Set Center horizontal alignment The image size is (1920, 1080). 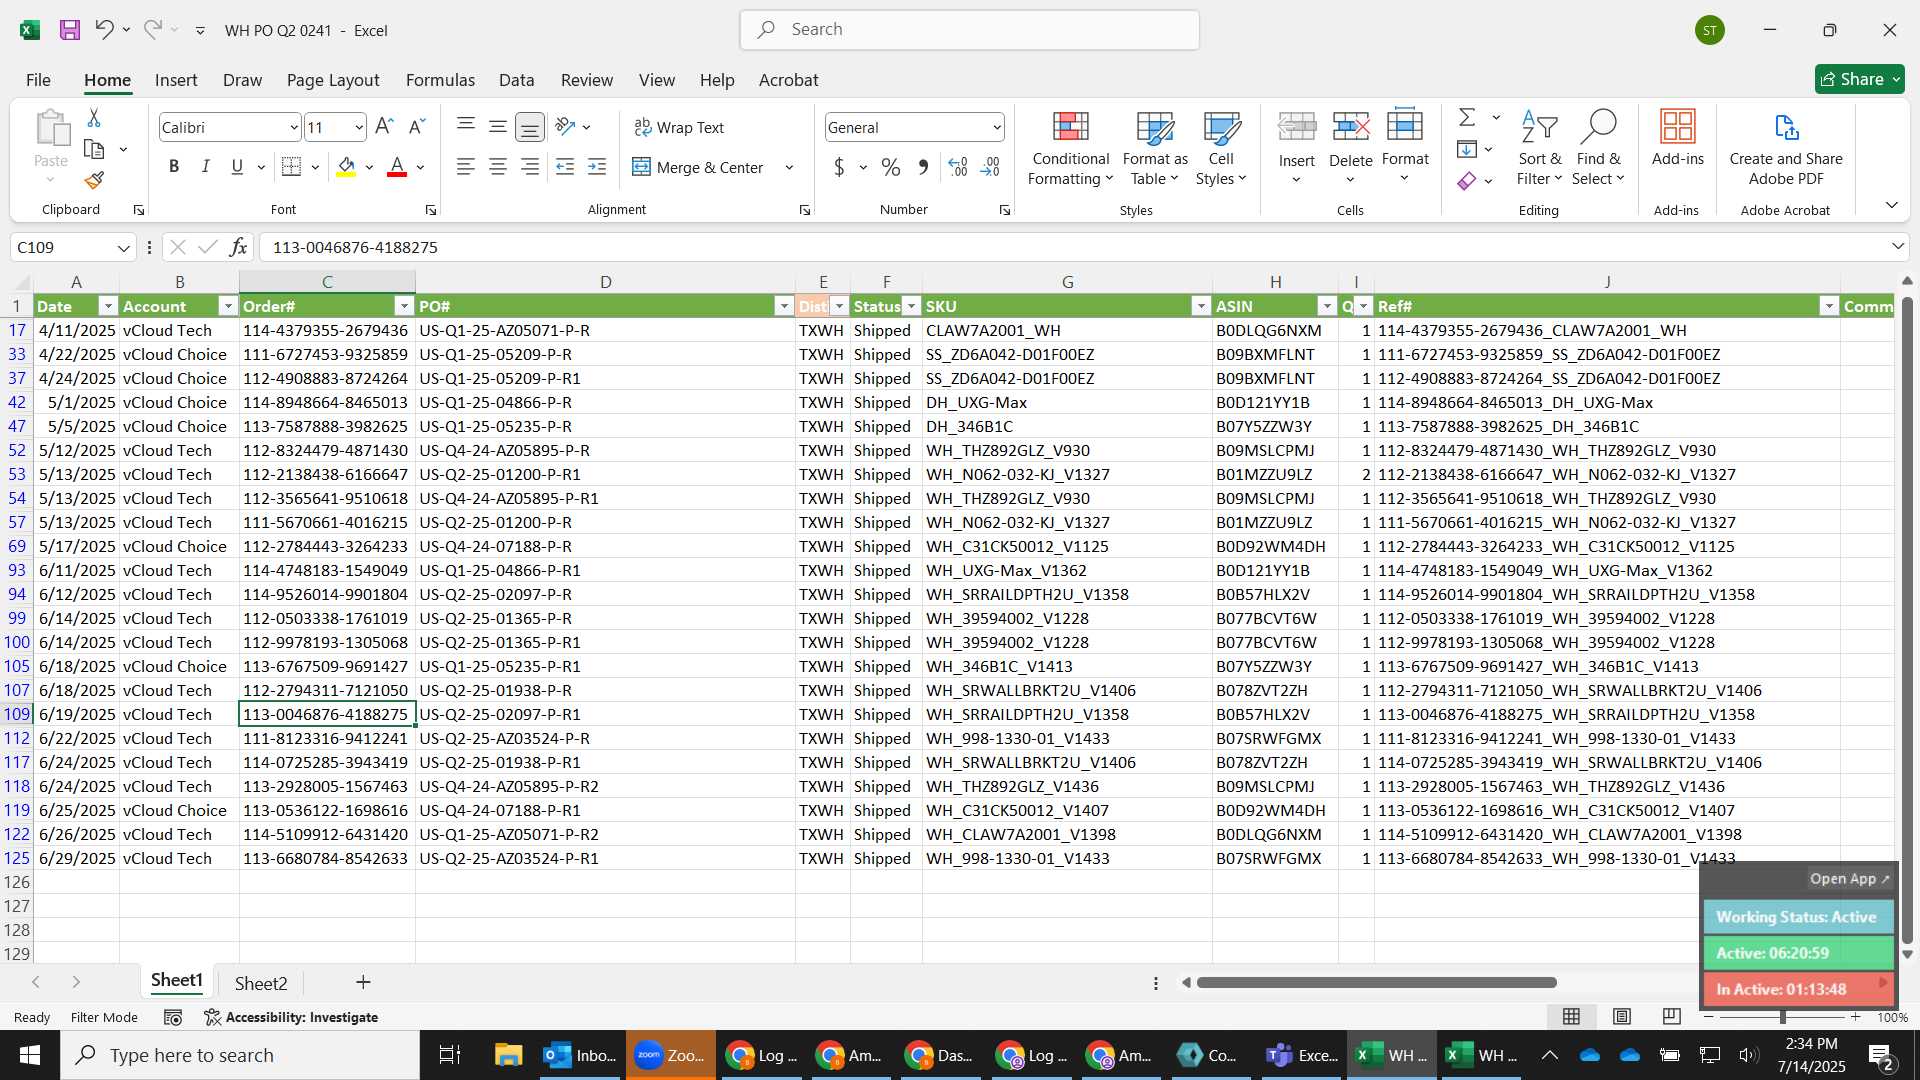coord(497,167)
